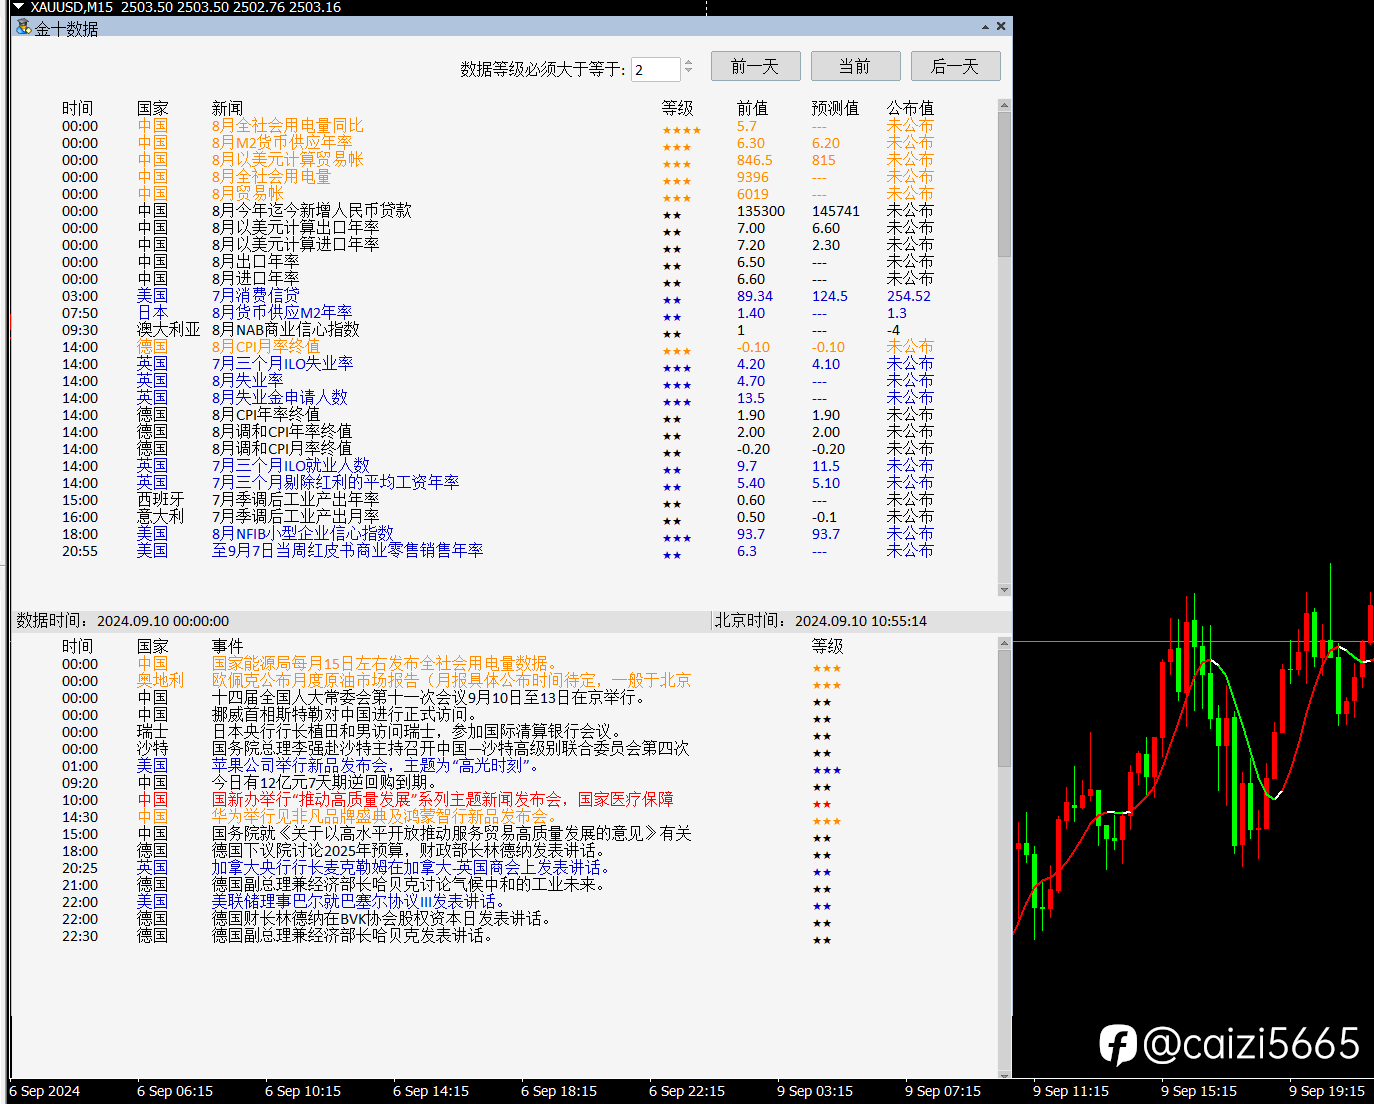Click red star rating of 国新办 event

[822, 804]
